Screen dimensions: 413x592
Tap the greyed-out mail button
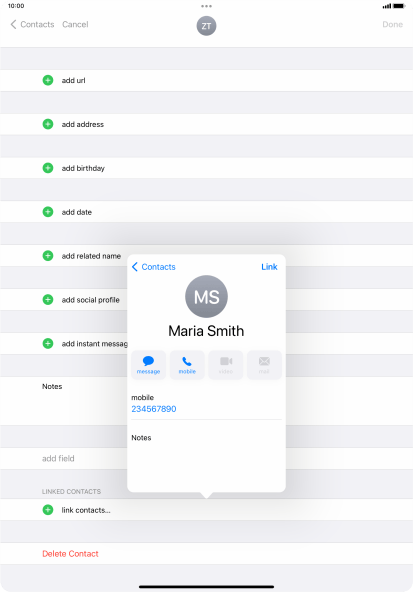[x=264, y=365]
